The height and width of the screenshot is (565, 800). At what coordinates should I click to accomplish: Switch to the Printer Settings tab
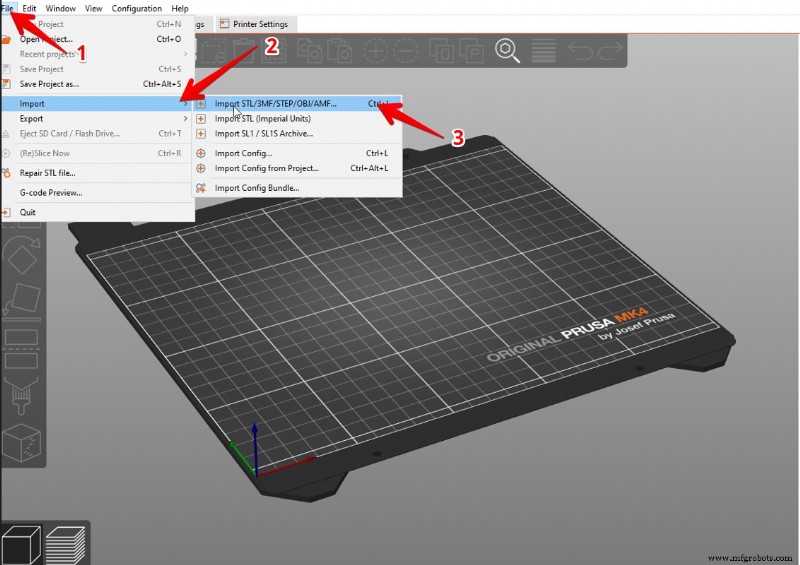[254, 24]
